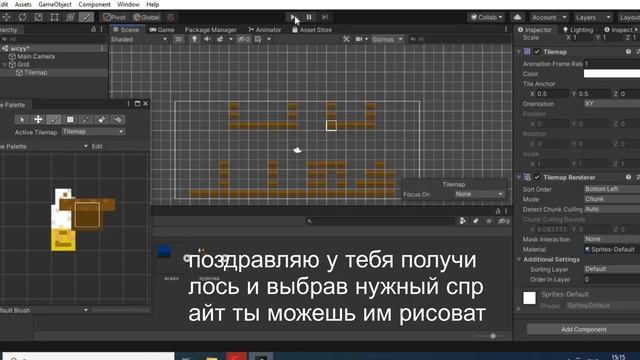Lock the Hierarchy panel
The height and width of the screenshot is (360, 640).
pos(93,29)
